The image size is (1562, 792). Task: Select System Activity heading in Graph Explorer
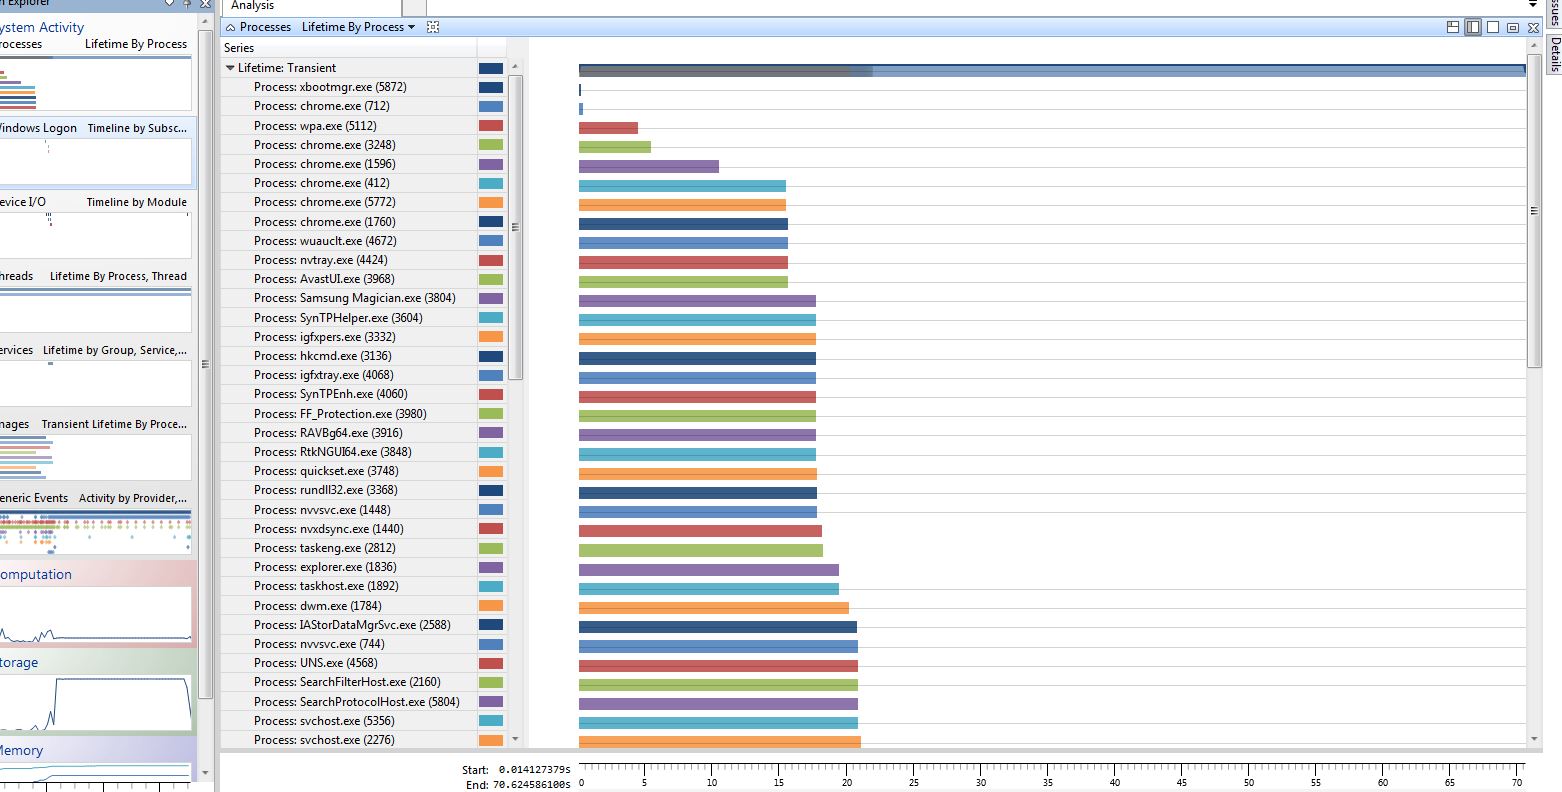click(41, 27)
